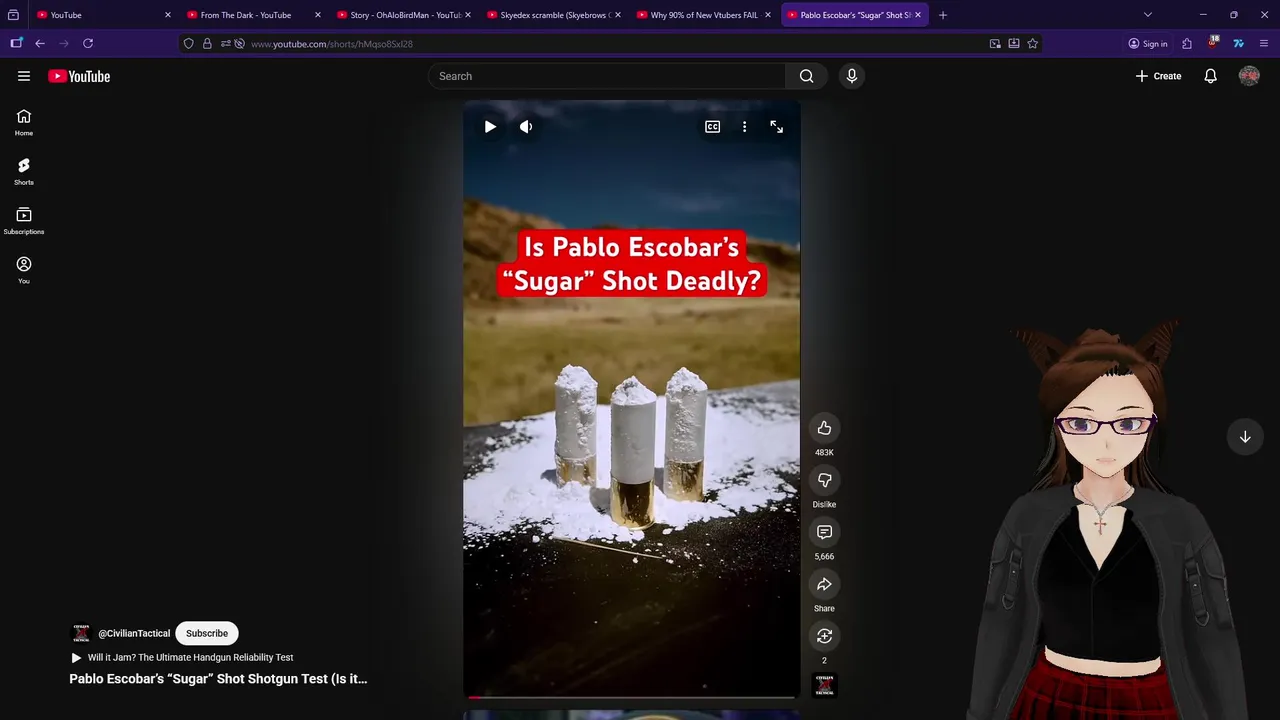Seek using the Short's red progress bar
The width and height of the screenshot is (1280, 720).
(631, 697)
